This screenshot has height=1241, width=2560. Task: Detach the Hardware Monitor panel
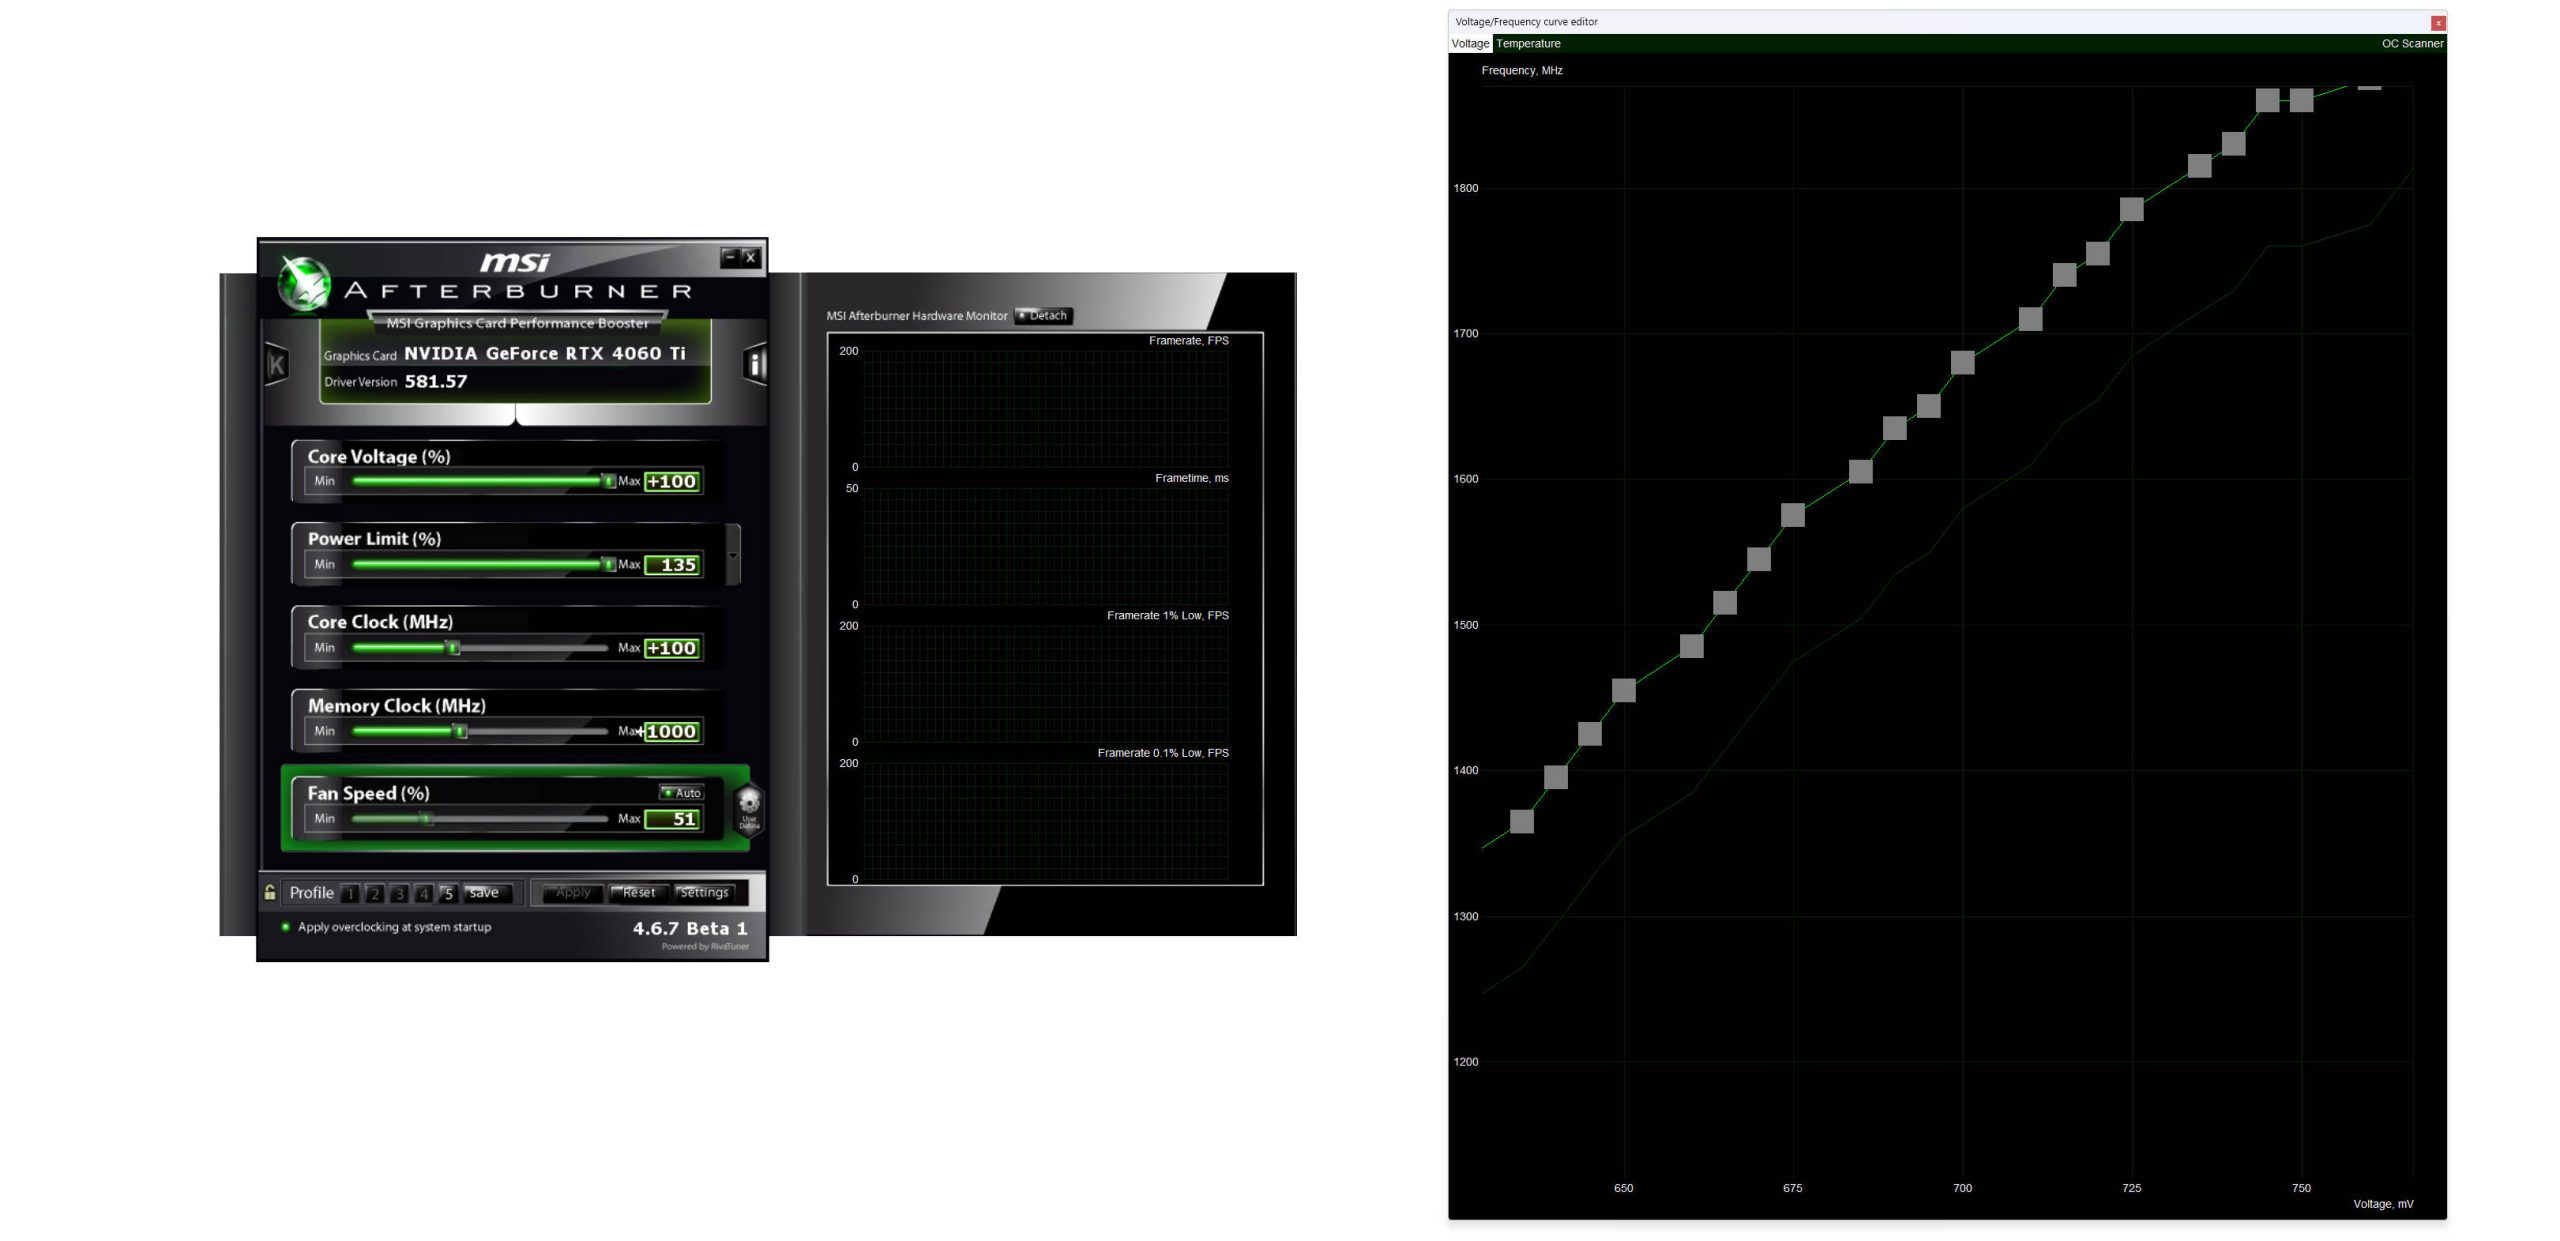[x=1043, y=315]
